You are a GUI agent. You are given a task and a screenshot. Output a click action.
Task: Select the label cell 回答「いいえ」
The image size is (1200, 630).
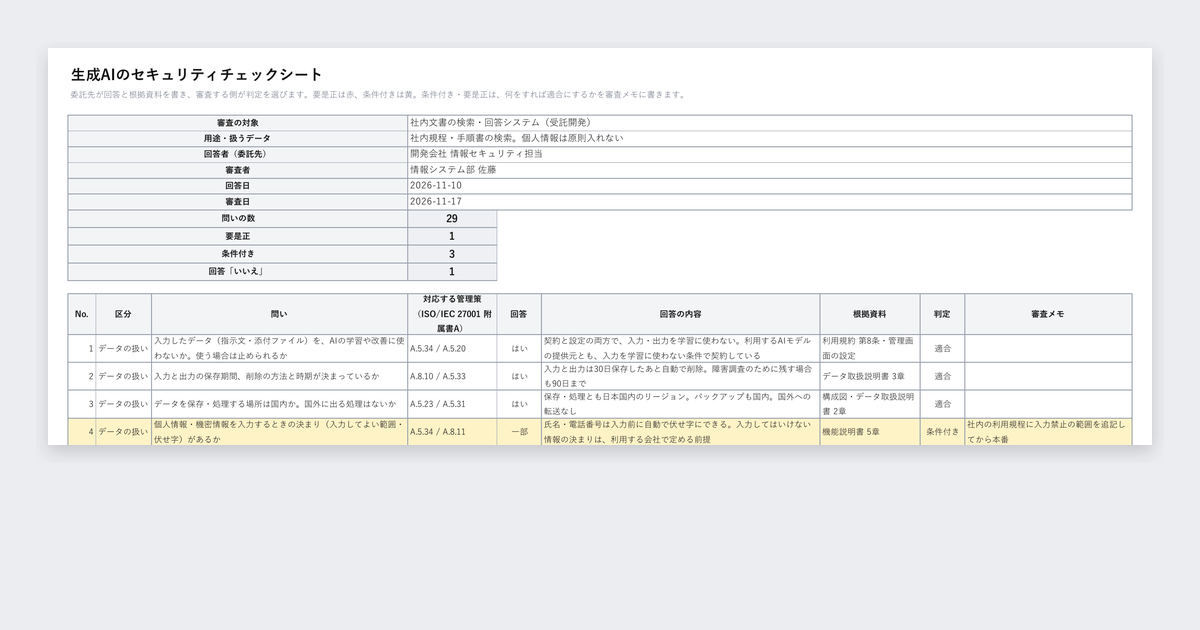pyautogui.click(x=238, y=272)
